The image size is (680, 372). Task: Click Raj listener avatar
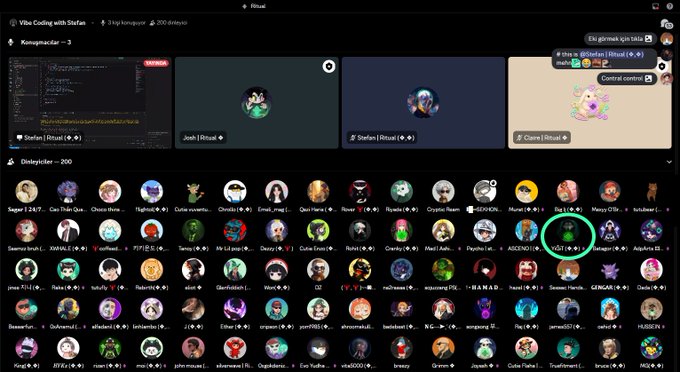pos(526,309)
